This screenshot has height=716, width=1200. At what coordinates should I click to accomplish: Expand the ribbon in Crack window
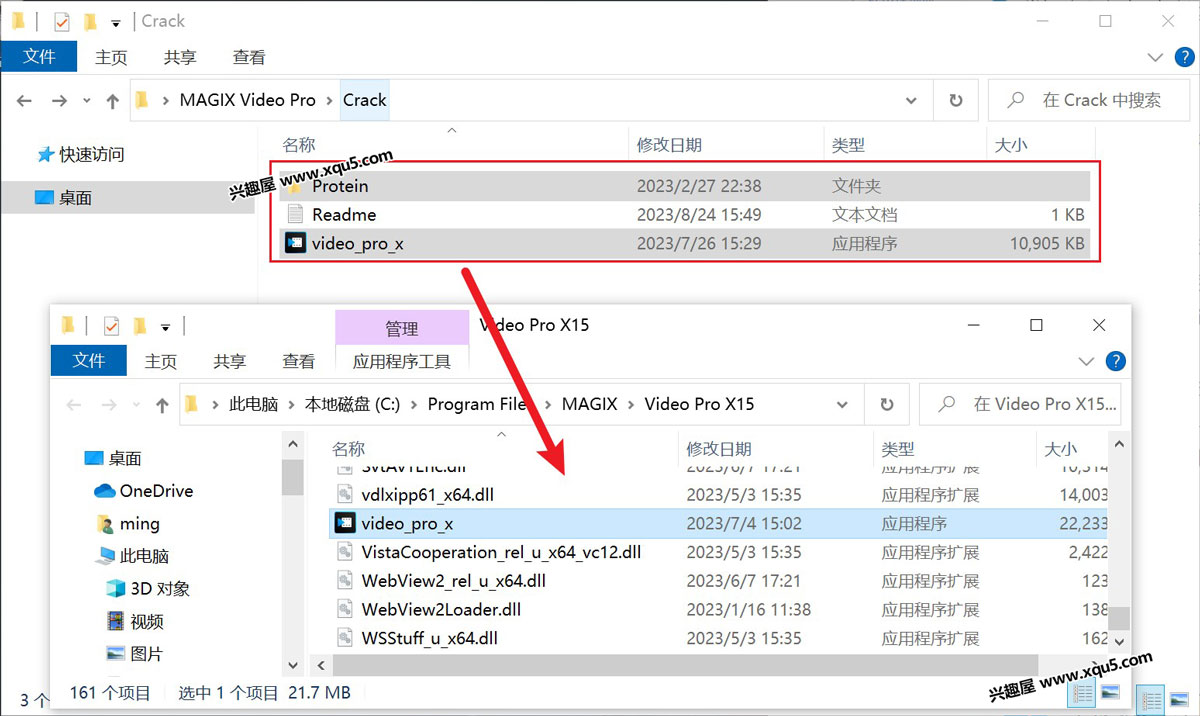tap(1157, 58)
